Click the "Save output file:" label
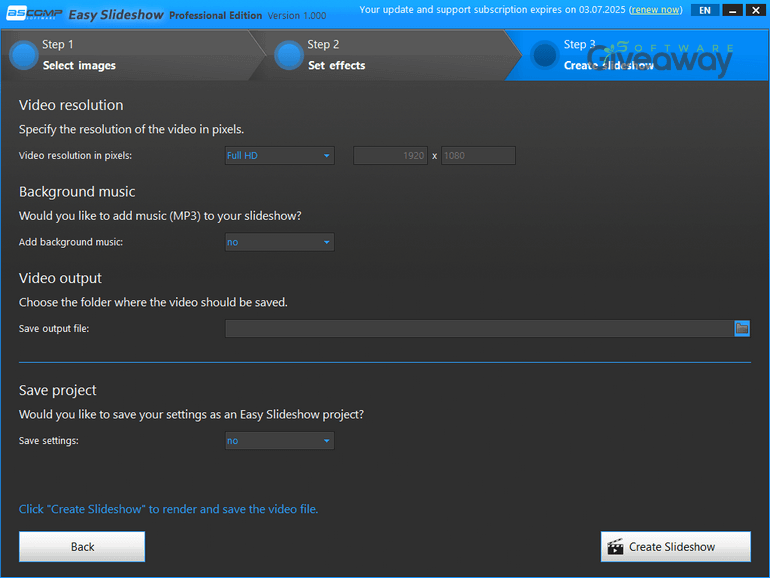This screenshot has width=770, height=578. 54,329
